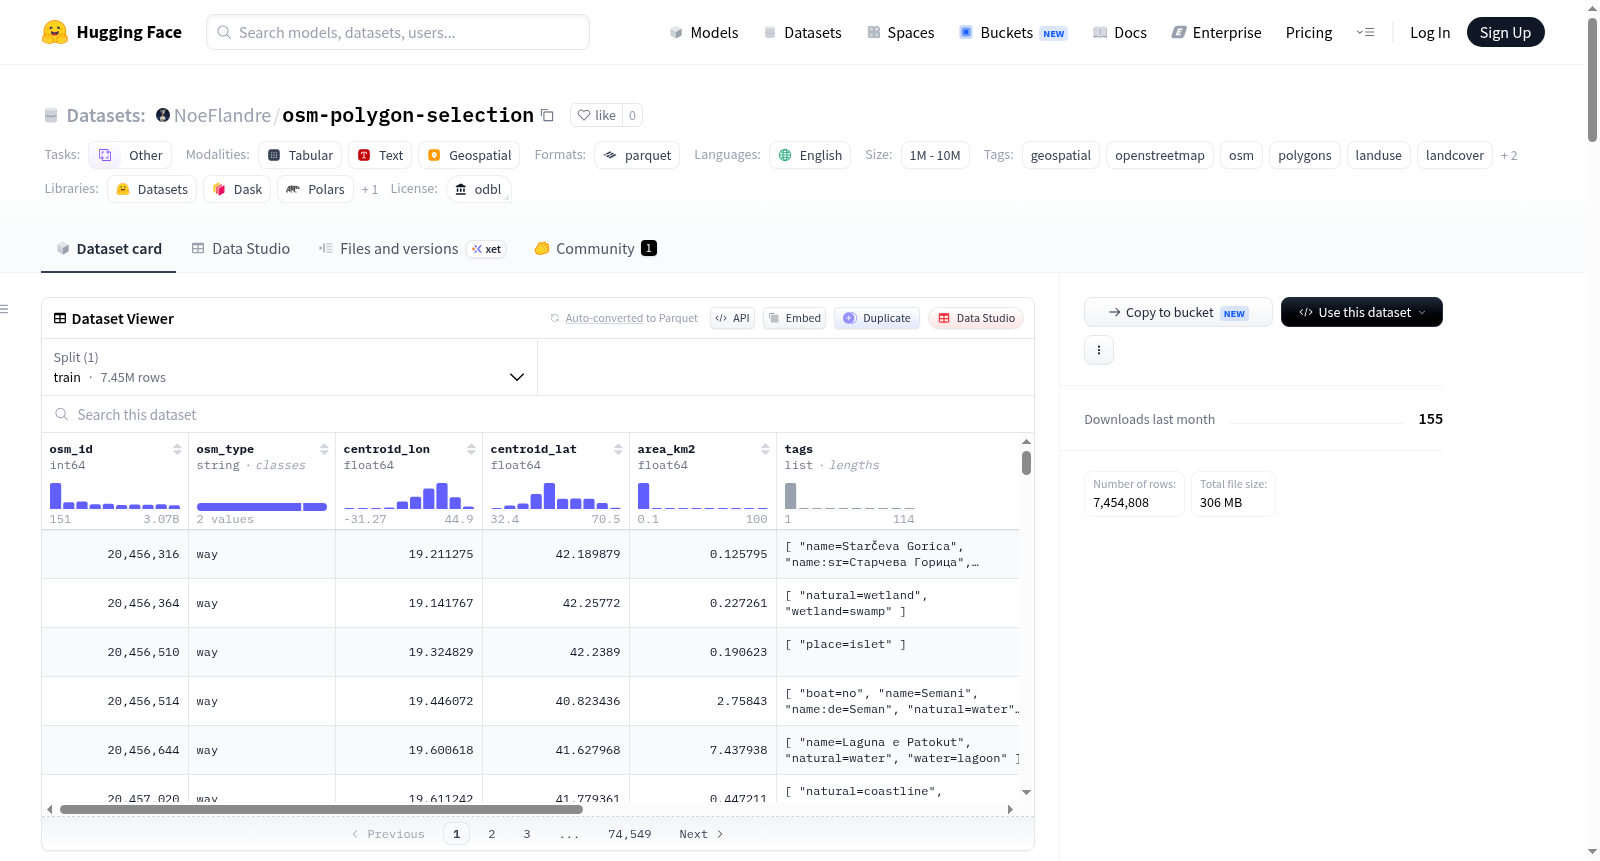Image resolution: width=1600 pixels, height=861 pixels.
Task: Select the landcover tag
Action: tap(1455, 155)
